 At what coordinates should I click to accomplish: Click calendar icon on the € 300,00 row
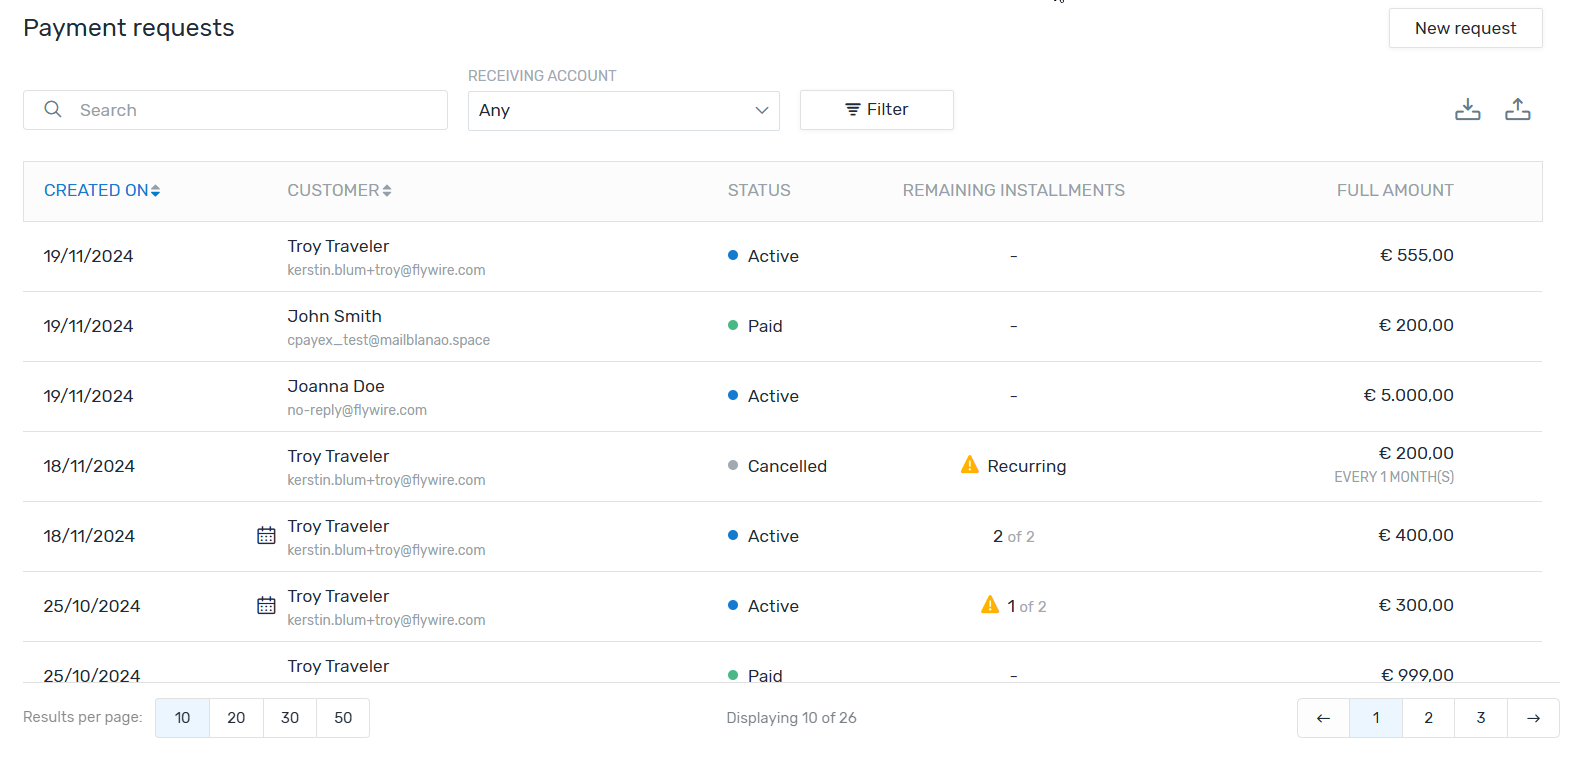click(x=266, y=606)
